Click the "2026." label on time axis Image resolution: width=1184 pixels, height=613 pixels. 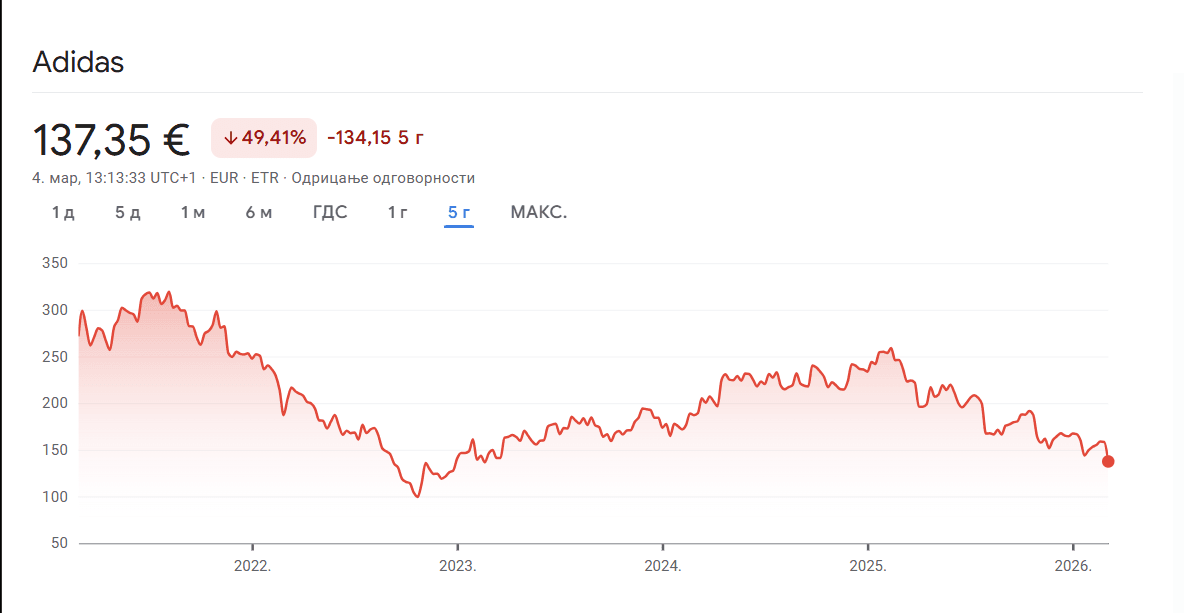coord(1073,565)
